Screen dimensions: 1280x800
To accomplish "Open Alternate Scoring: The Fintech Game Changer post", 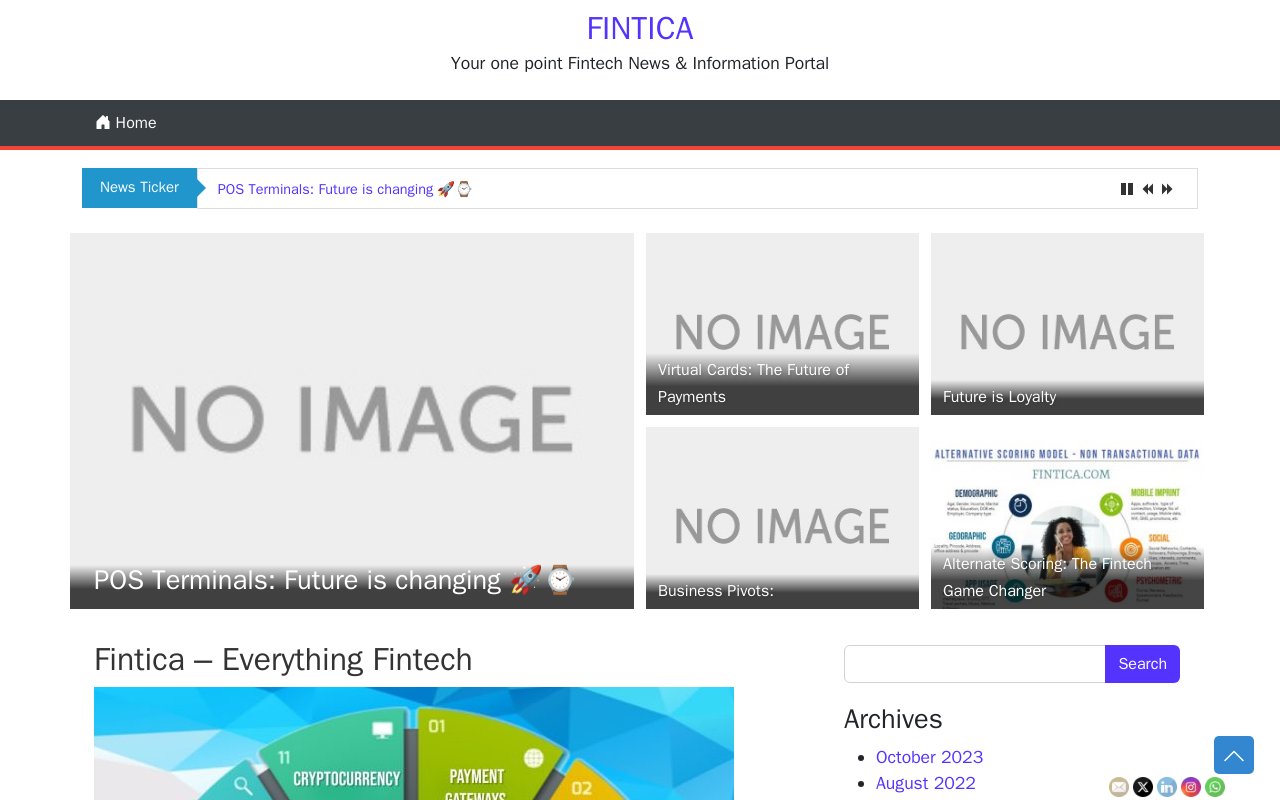I will coord(1067,518).
